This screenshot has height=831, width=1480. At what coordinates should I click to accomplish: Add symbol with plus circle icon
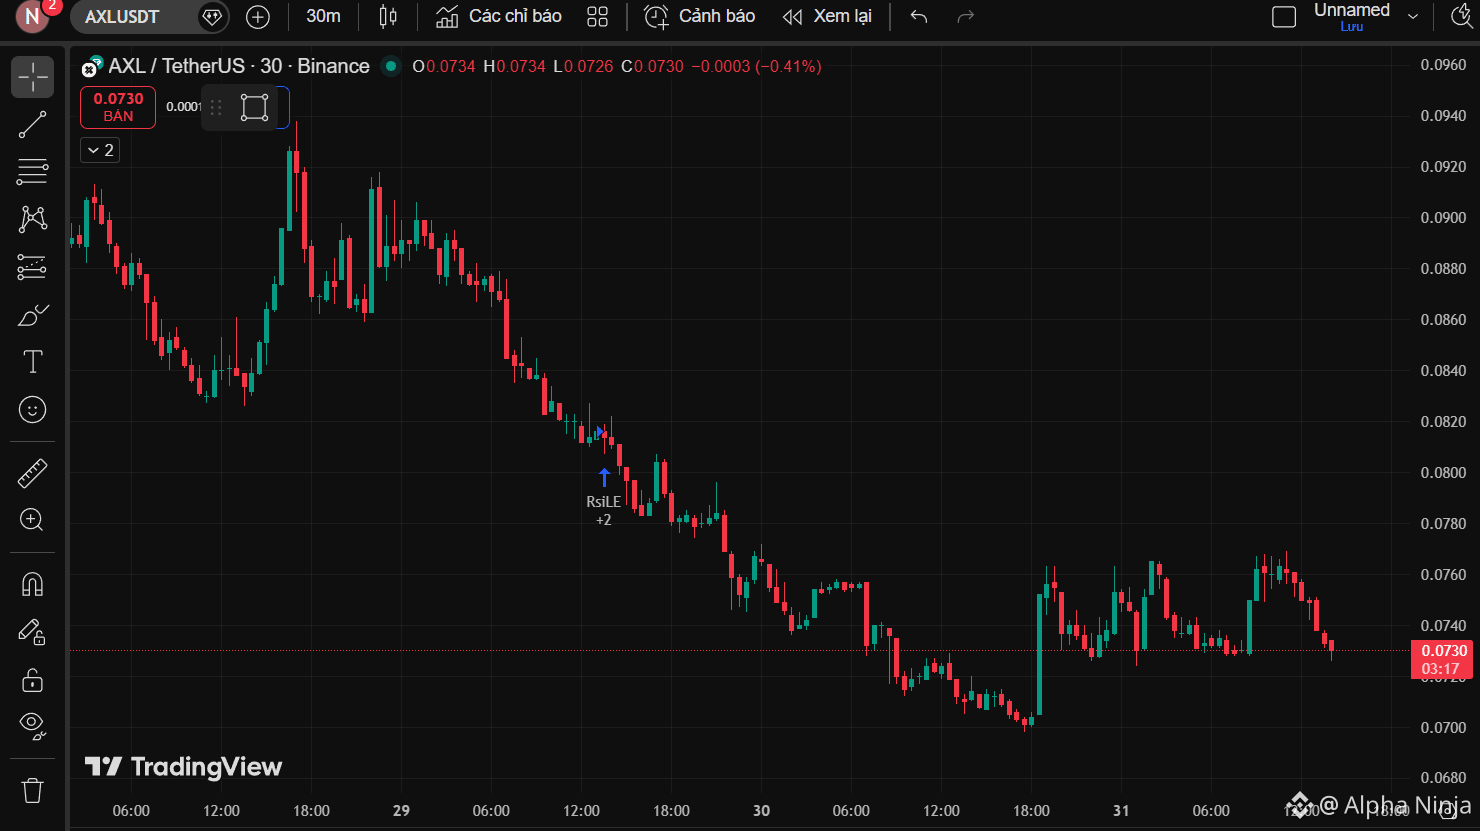click(x=258, y=17)
